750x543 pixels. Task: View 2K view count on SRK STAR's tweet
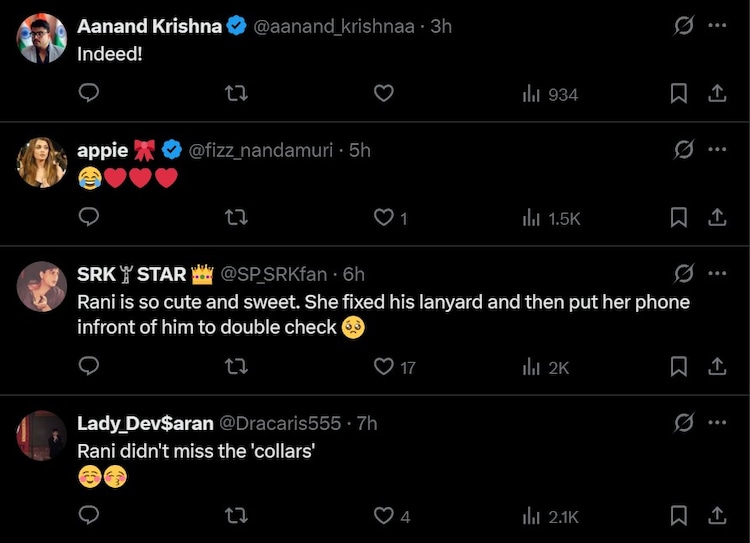click(x=547, y=368)
